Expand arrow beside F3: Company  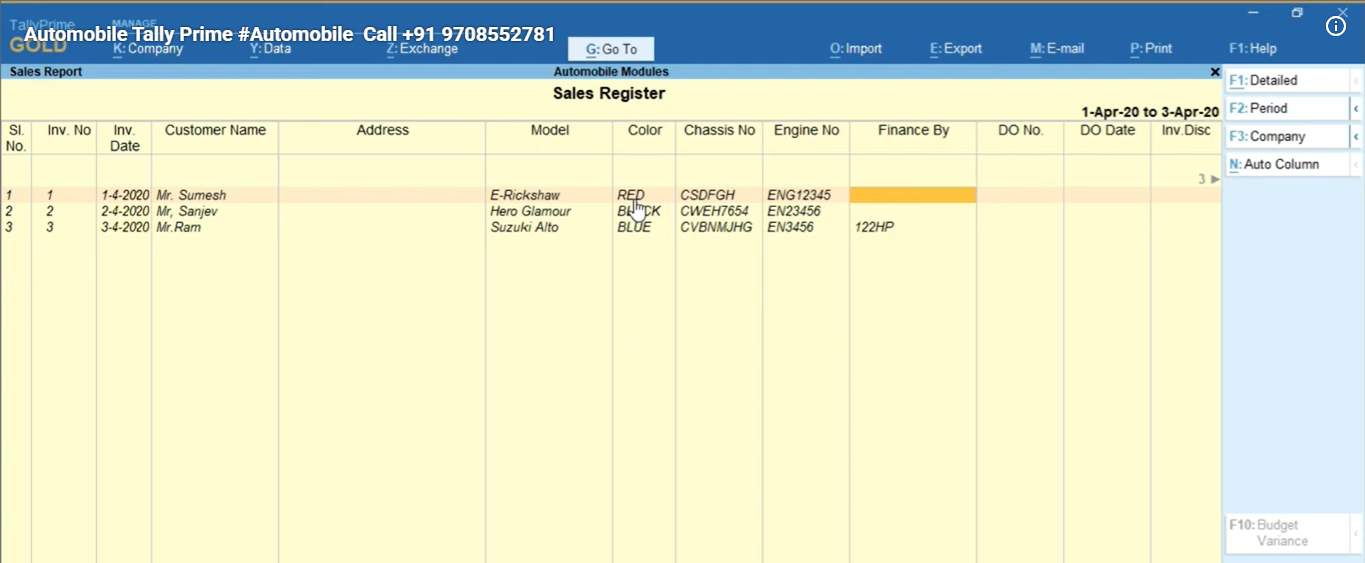(1356, 136)
